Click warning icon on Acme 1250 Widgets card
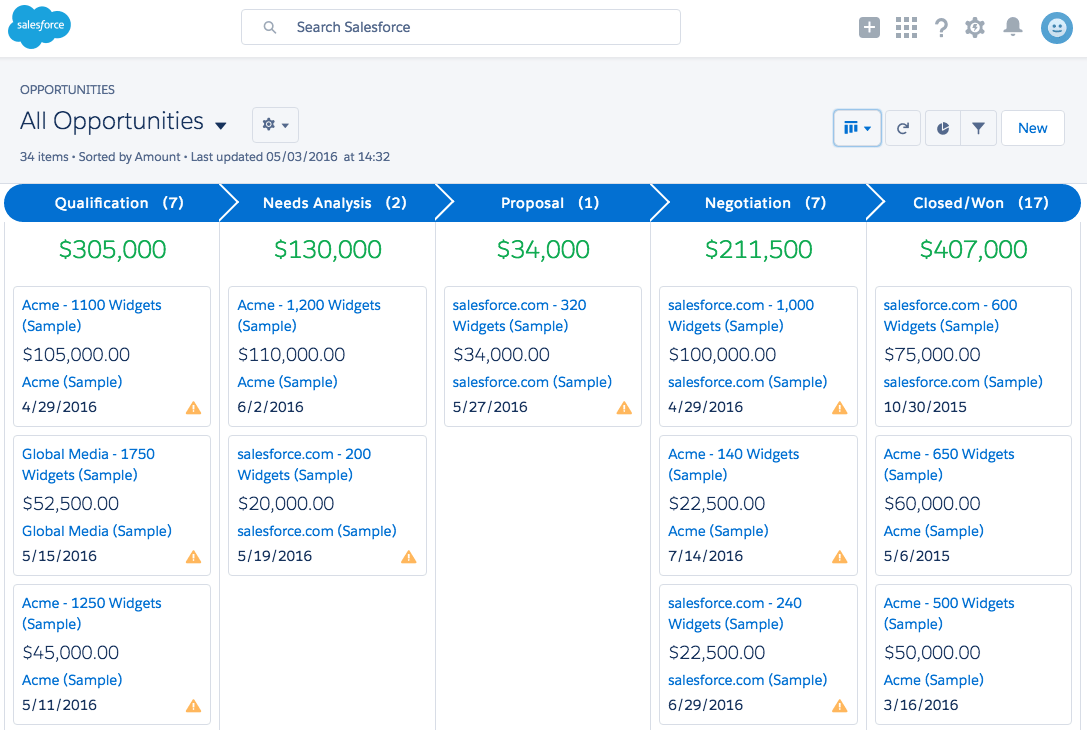Viewport: 1087px width, 730px height. (193, 706)
